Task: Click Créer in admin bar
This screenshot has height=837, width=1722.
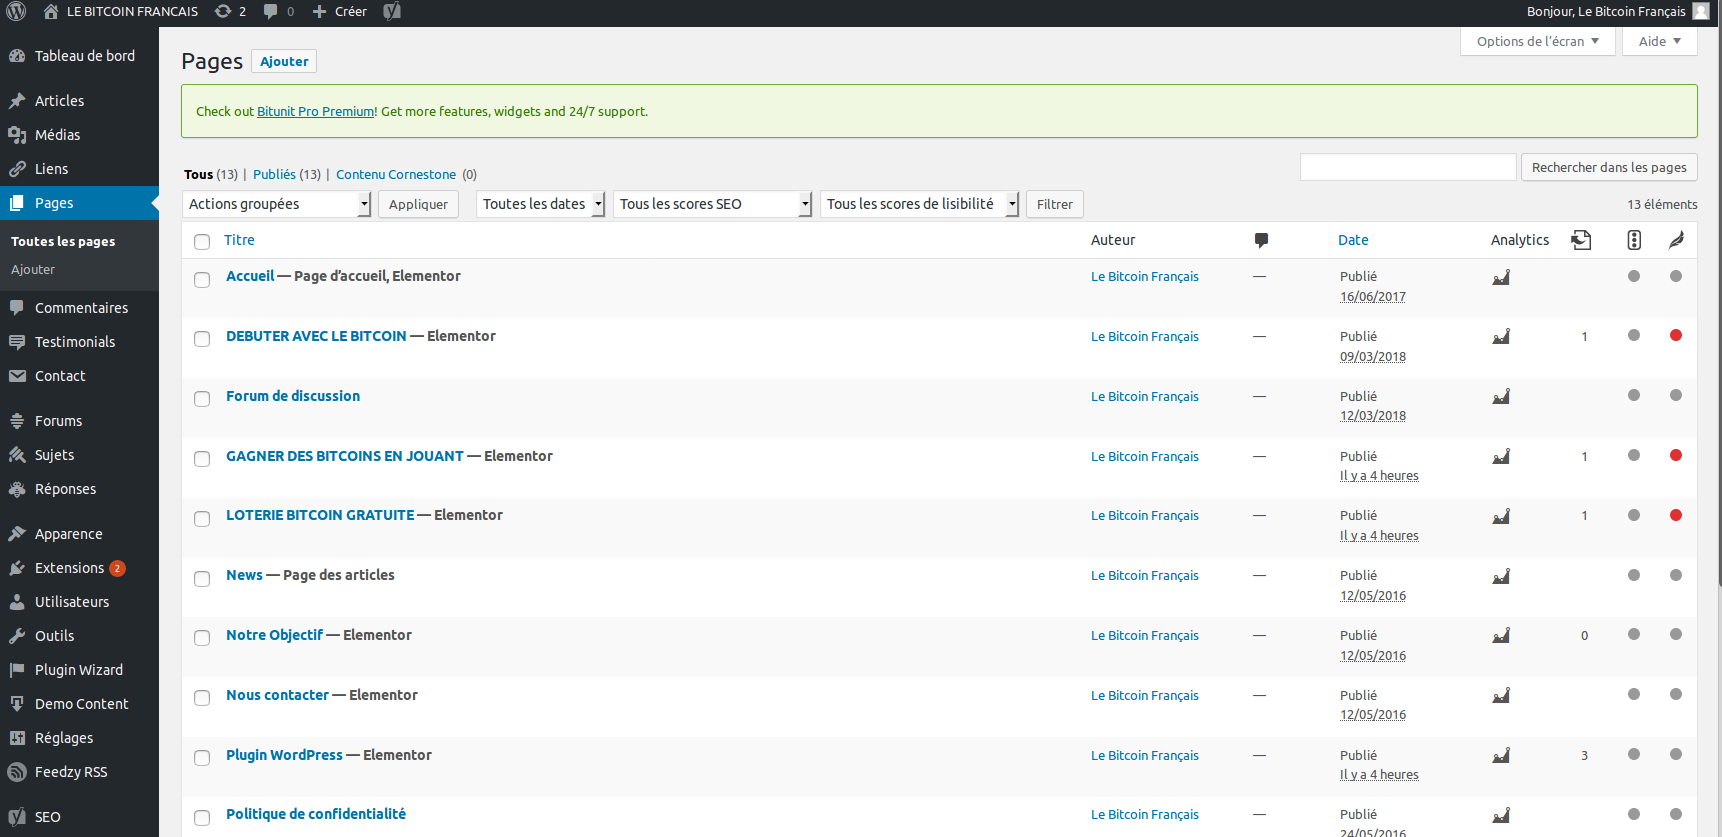Action: point(340,12)
